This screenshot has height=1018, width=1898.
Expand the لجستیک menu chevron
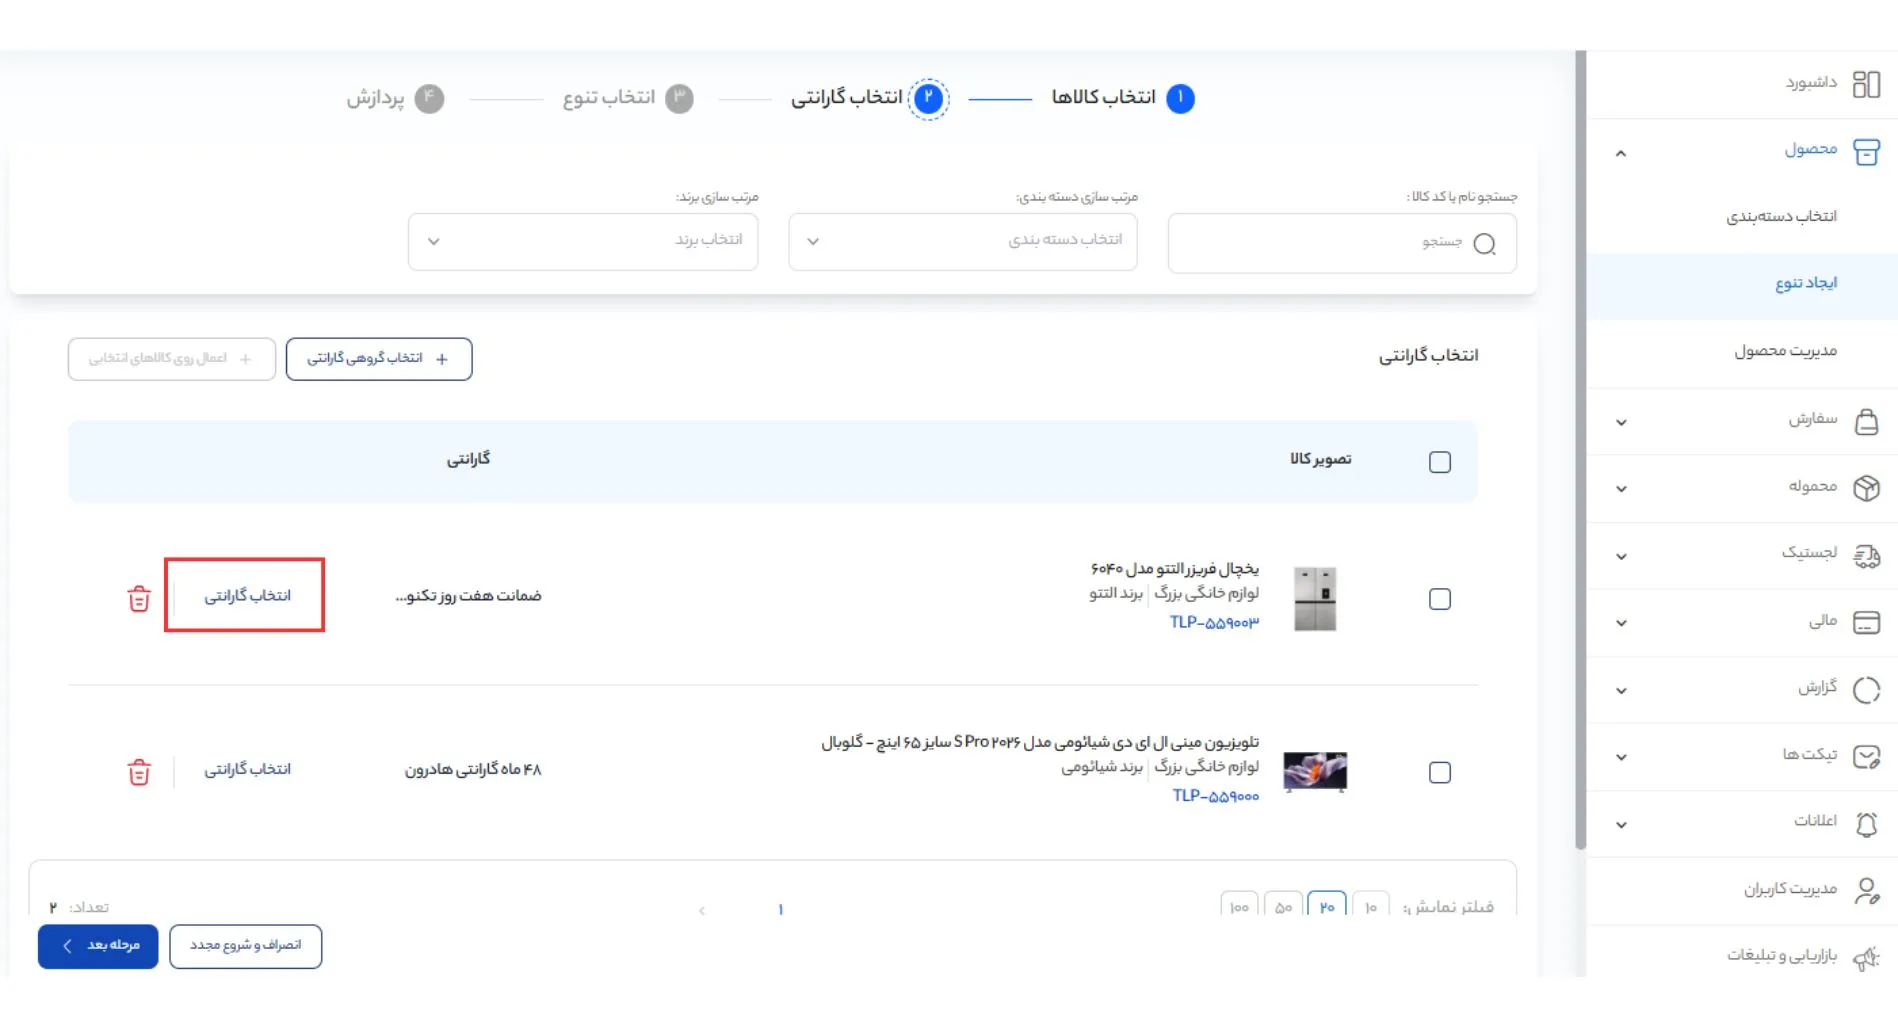[1621, 556]
